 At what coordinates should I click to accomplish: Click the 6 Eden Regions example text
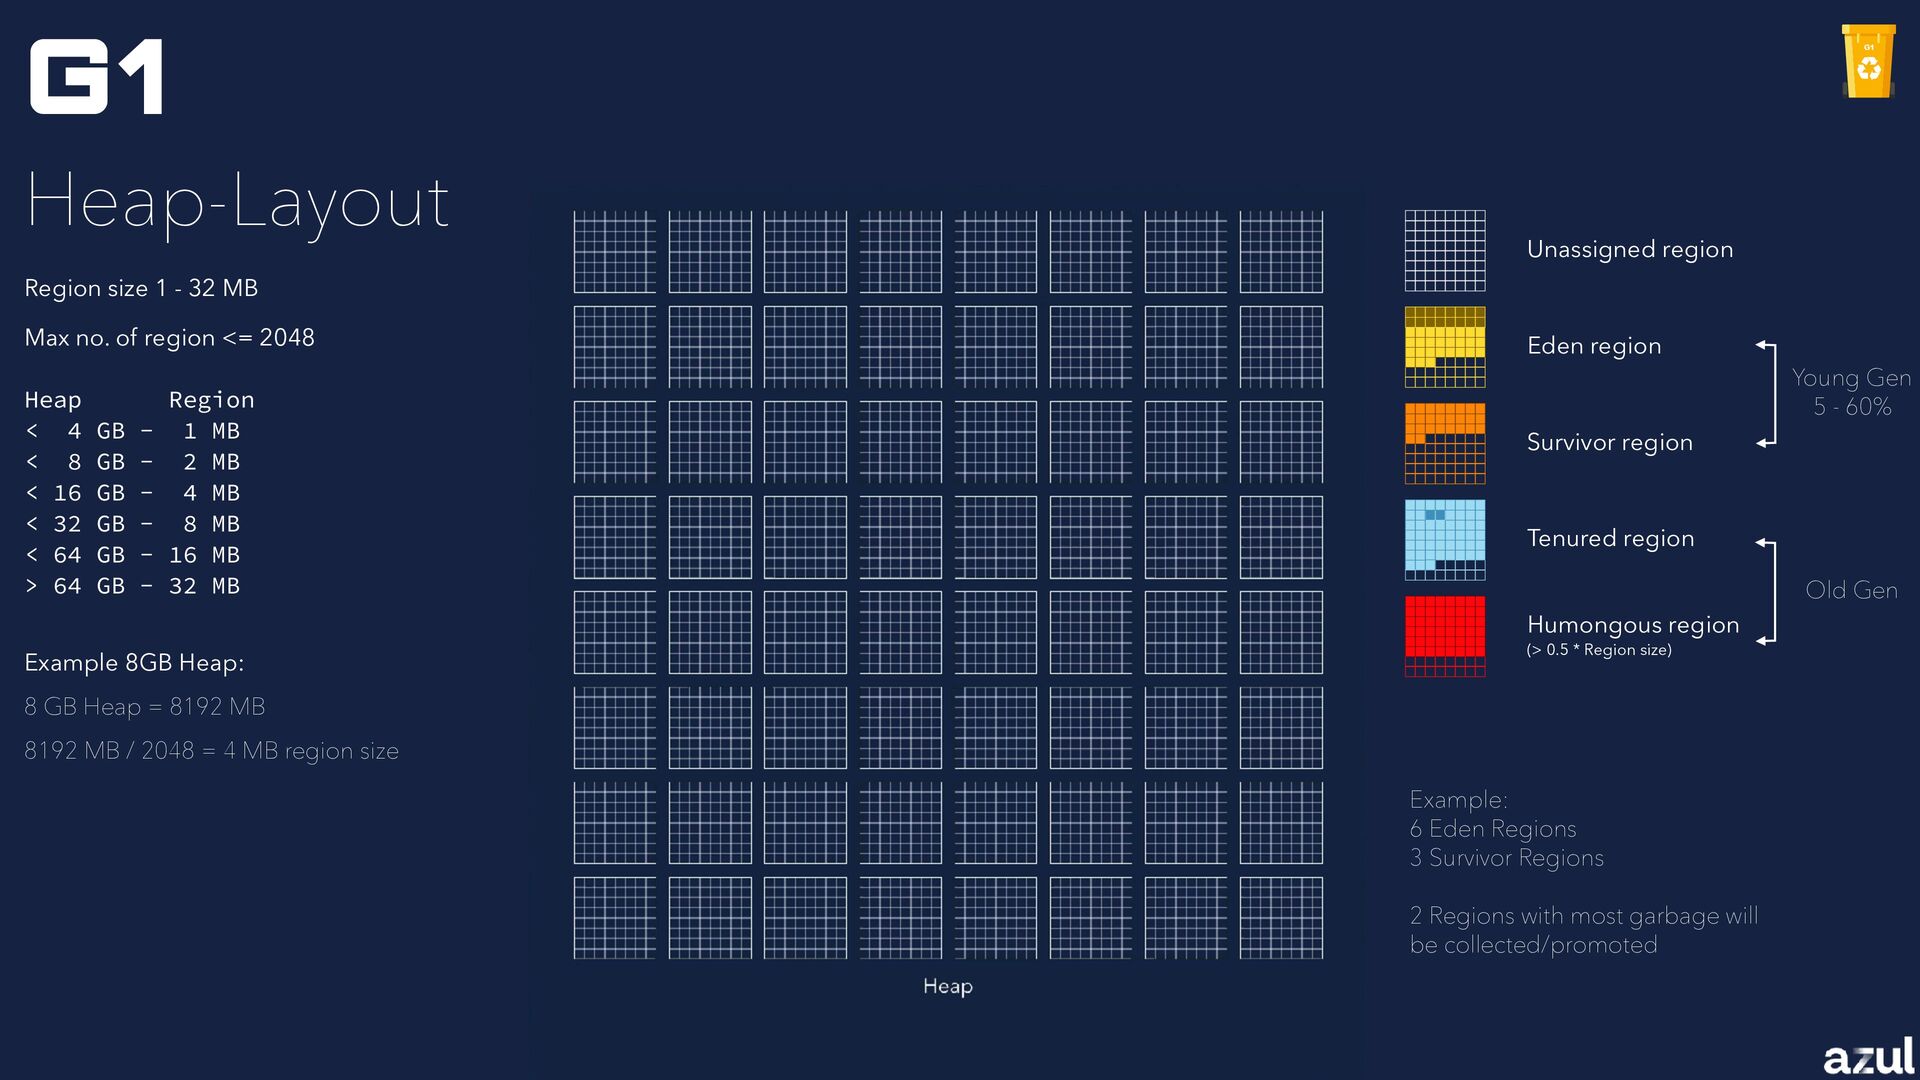1492,829
